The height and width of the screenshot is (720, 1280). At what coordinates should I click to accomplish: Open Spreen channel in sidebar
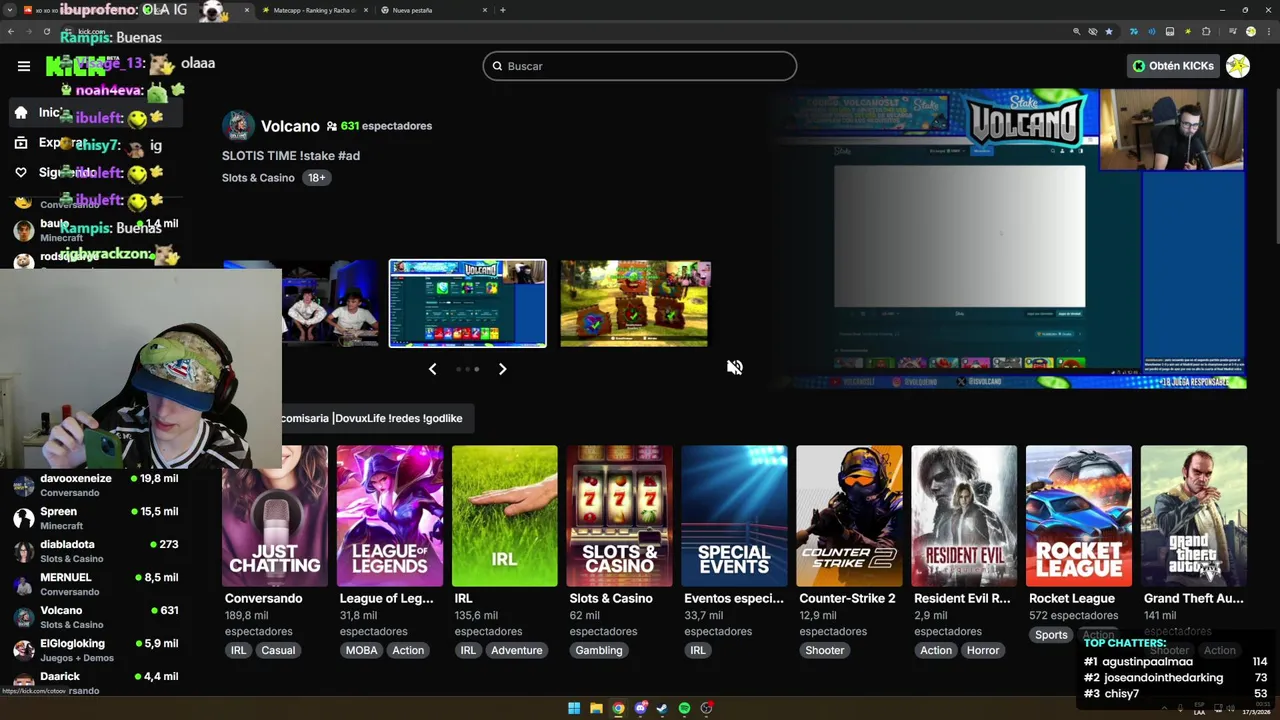click(x=95, y=518)
